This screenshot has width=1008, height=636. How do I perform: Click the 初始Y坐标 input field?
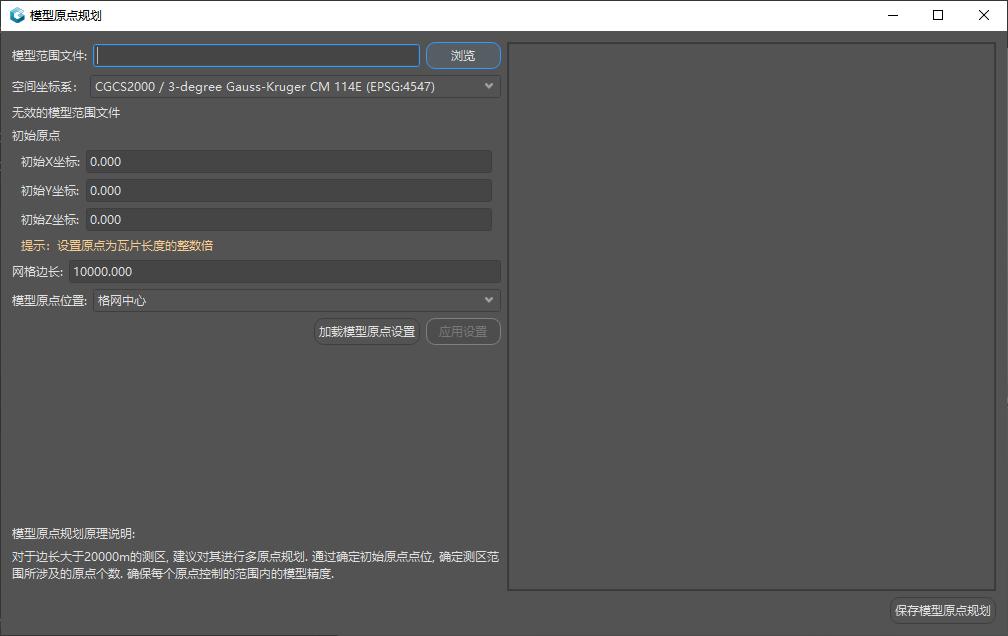pyautogui.click(x=289, y=190)
